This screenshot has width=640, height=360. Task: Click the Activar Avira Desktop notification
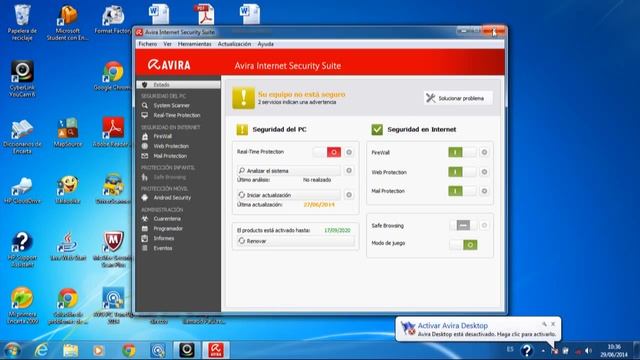[478, 329]
